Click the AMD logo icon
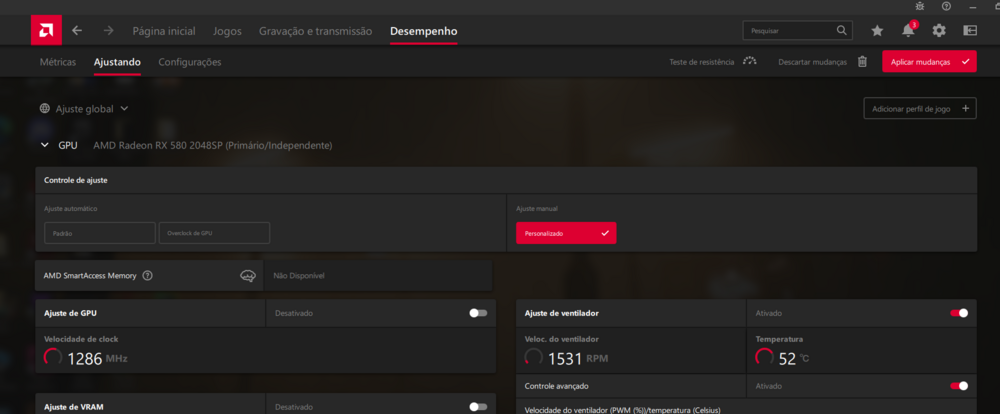Image resolution: width=1000 pixels, height=414 pixels. point(47,30)
